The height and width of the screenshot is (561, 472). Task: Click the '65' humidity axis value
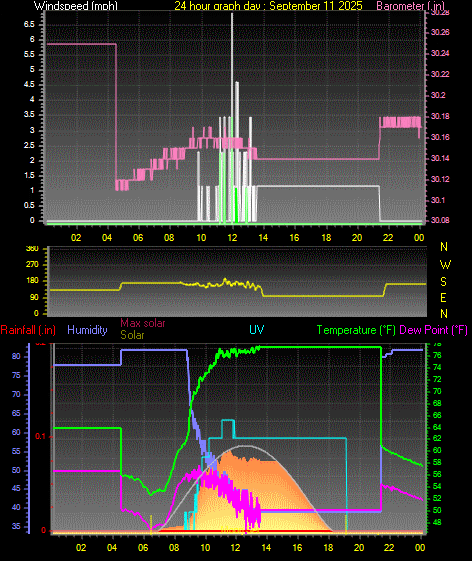pyautogui.click(x=16, y=414)
